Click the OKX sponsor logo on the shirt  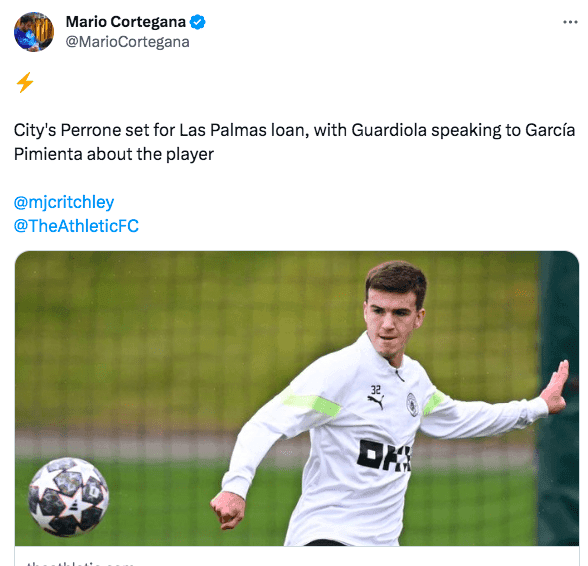tap(384, 455)
